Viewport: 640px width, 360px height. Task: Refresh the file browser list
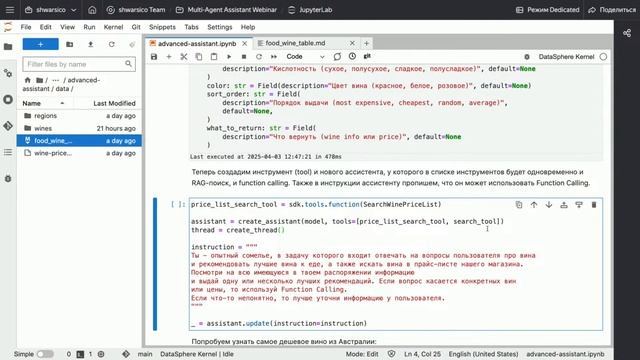(111, 44)
